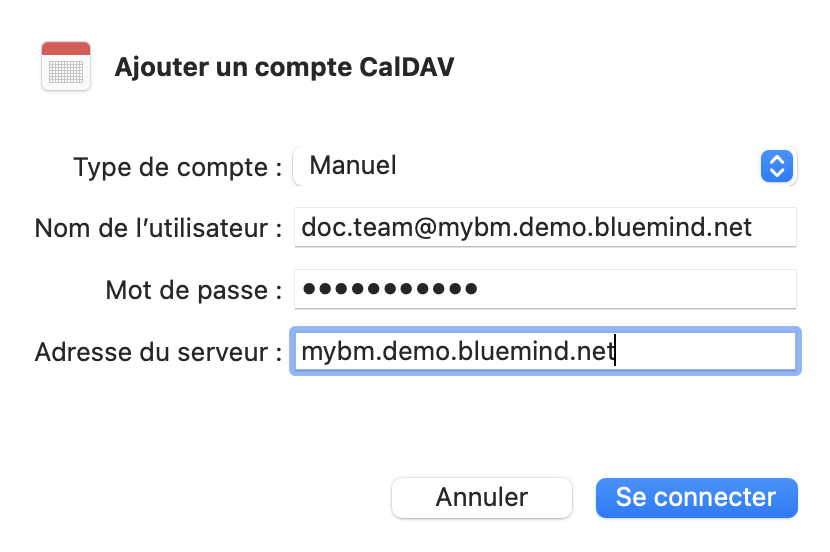
Task: Click the "Ajouter un compte CalDAV" title
Action: [285, 67]
